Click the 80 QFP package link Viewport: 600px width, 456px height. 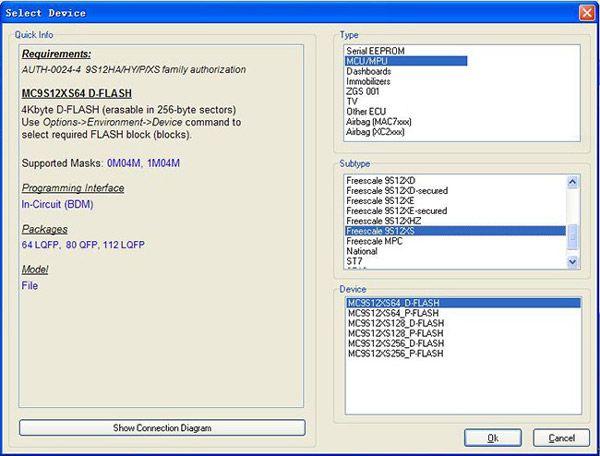point(86,243)
